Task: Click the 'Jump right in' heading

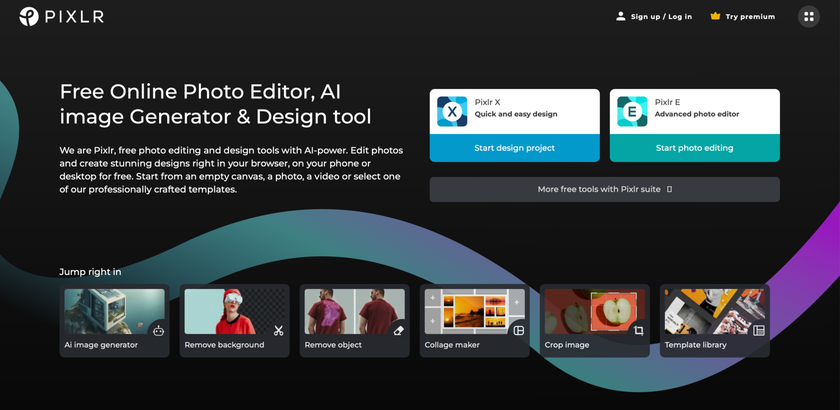Action: pyautogui.click(x=90, y=272)
